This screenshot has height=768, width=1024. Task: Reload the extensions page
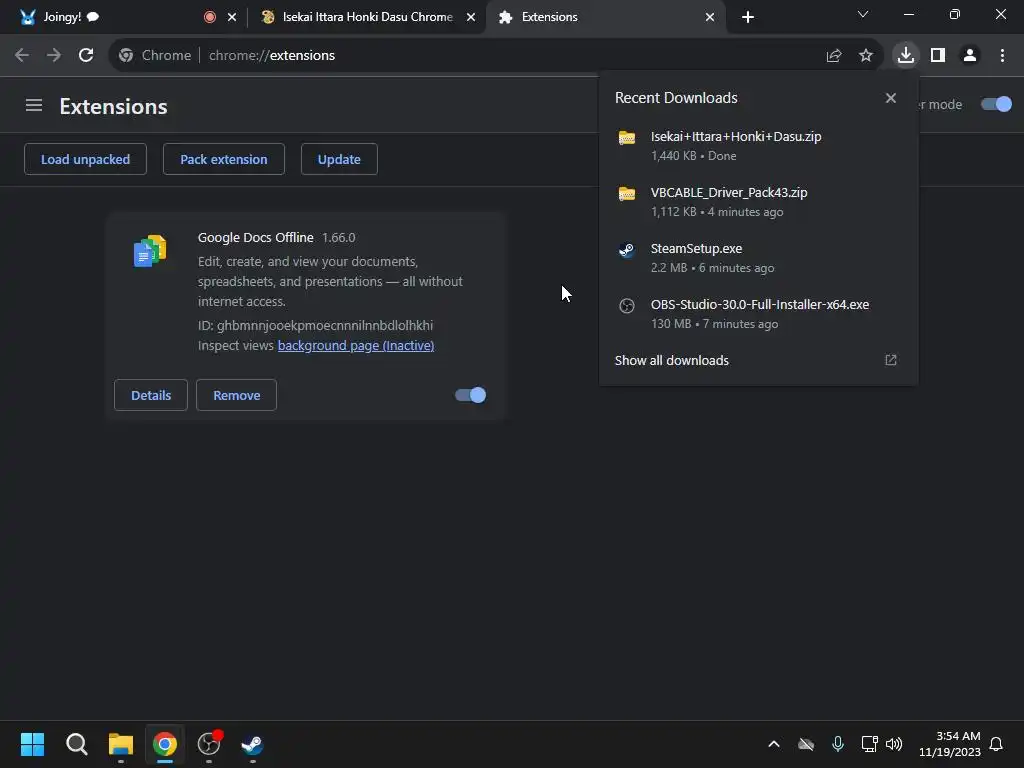[86, 56]
